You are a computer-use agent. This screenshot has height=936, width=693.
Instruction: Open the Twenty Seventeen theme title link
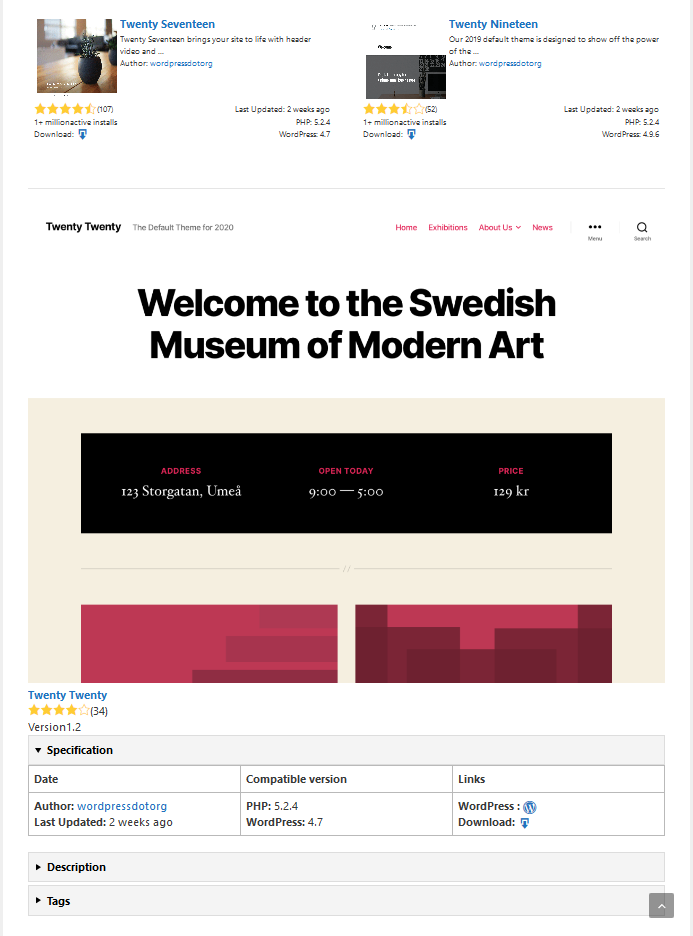[x=167, y=24]
